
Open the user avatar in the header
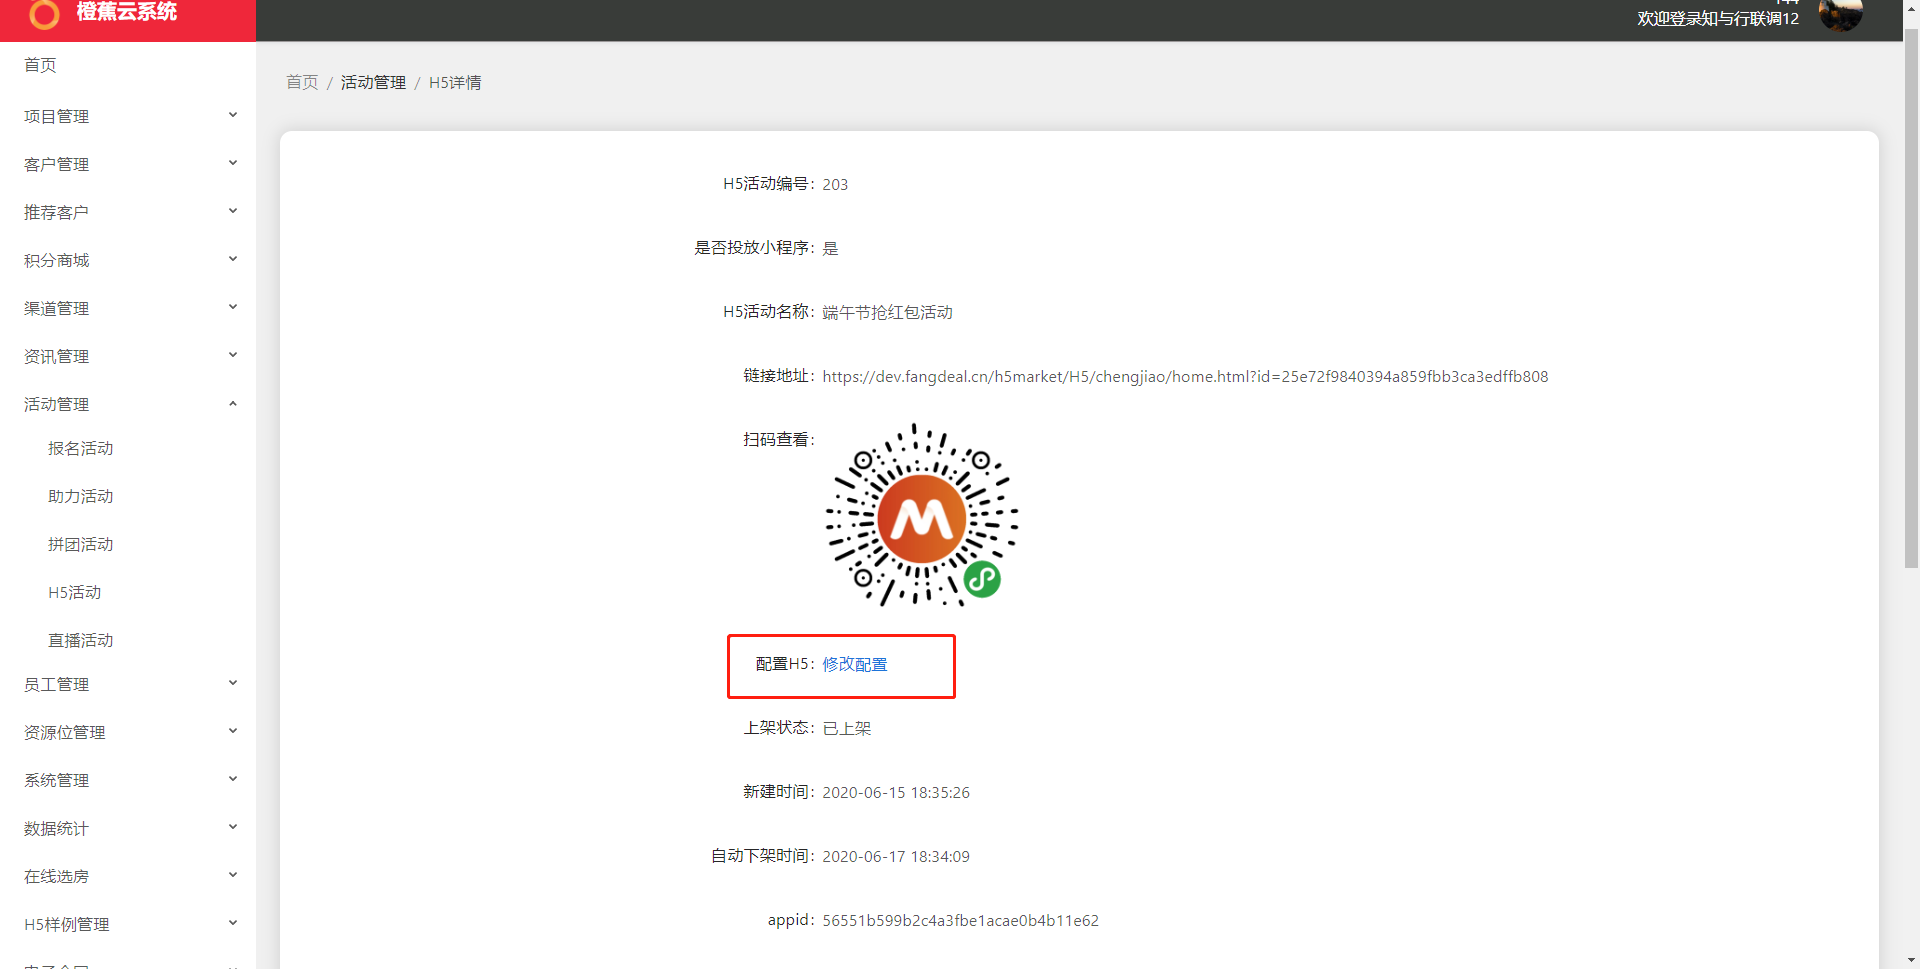(1840, 15)
